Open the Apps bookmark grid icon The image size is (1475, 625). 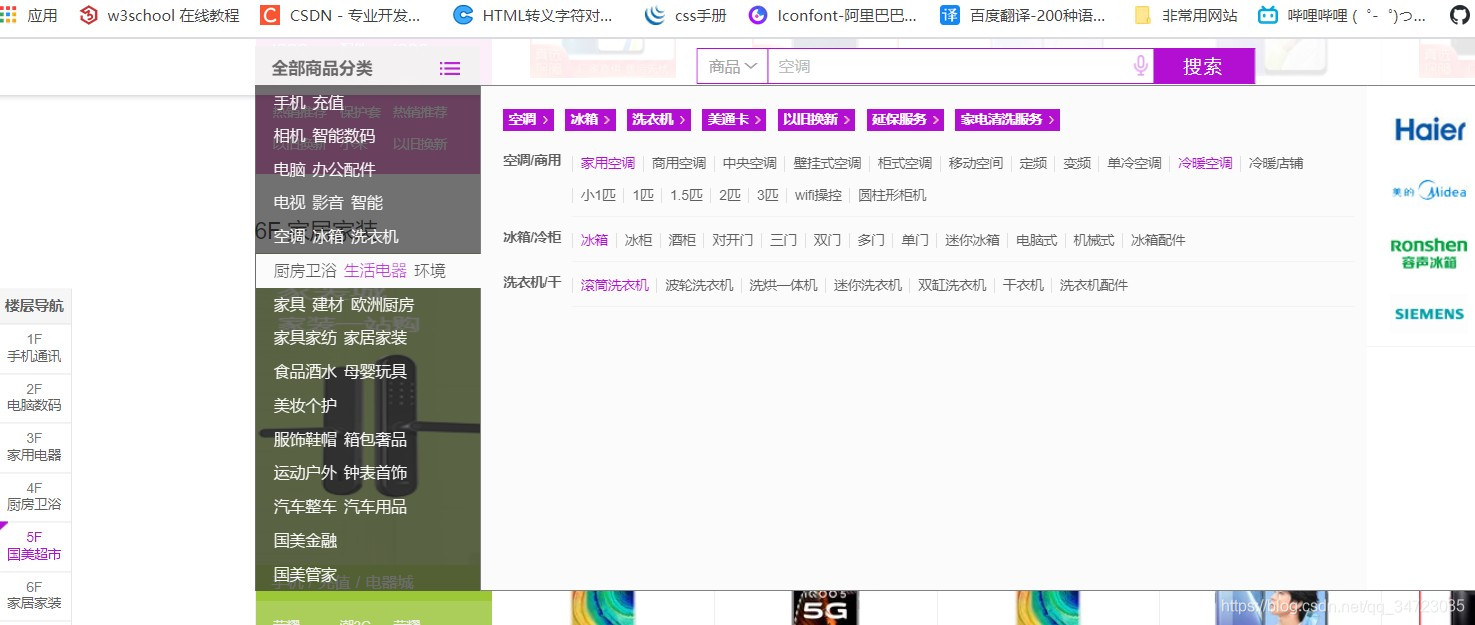click(8, 15)
